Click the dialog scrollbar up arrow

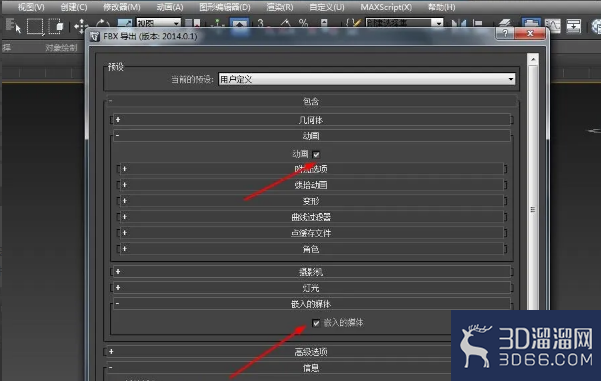533,59
